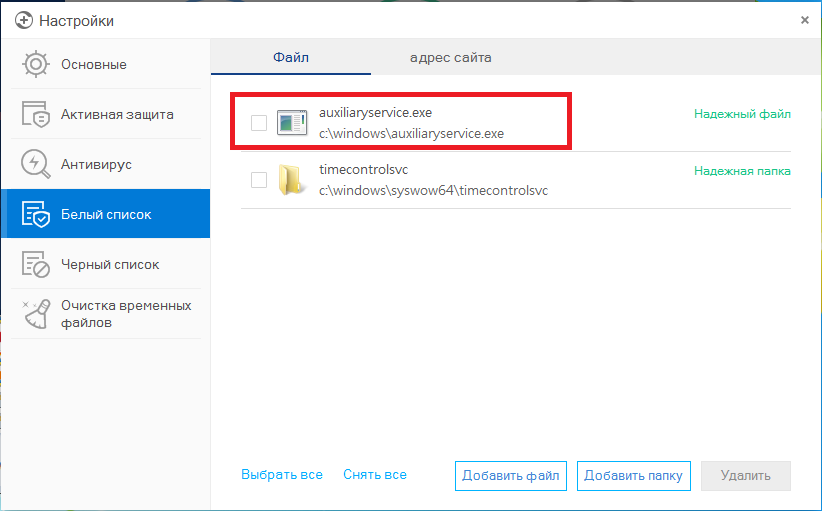Click the plus logo beside Настройки title

(x=23, y=20)
